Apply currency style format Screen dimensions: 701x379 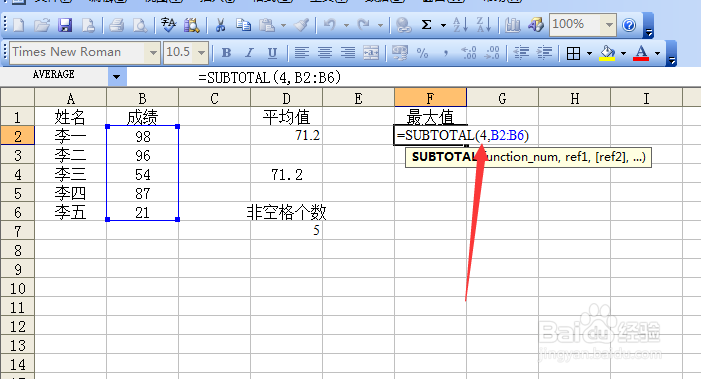coord(400,53)
